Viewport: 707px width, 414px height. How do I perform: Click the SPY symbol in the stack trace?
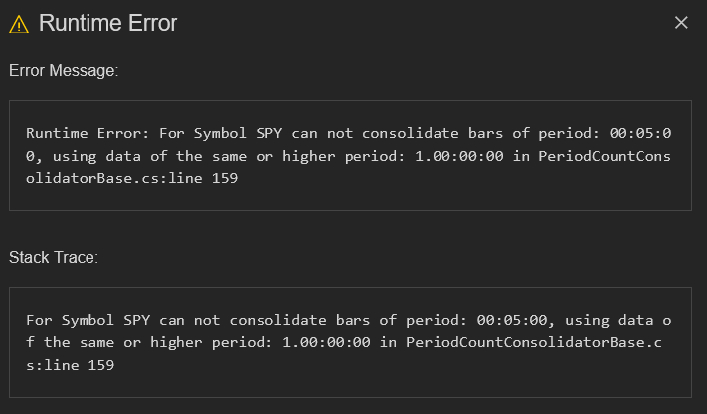(x=137, y=320)
